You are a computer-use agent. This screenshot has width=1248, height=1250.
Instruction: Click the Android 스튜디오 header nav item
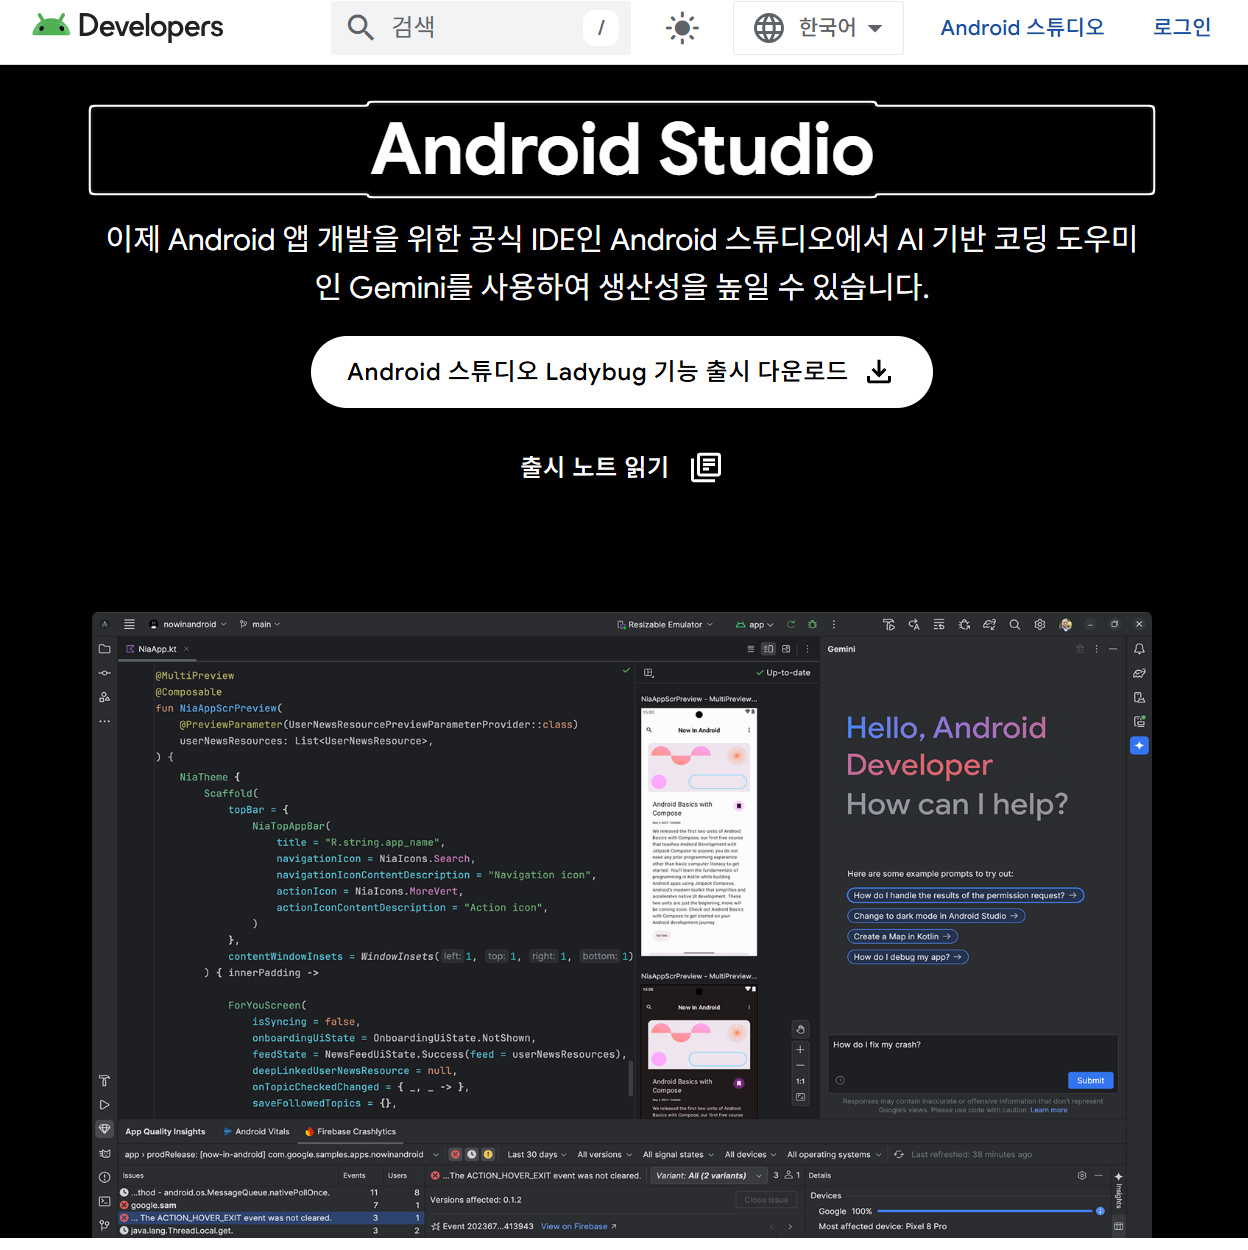click(1022, 28)
